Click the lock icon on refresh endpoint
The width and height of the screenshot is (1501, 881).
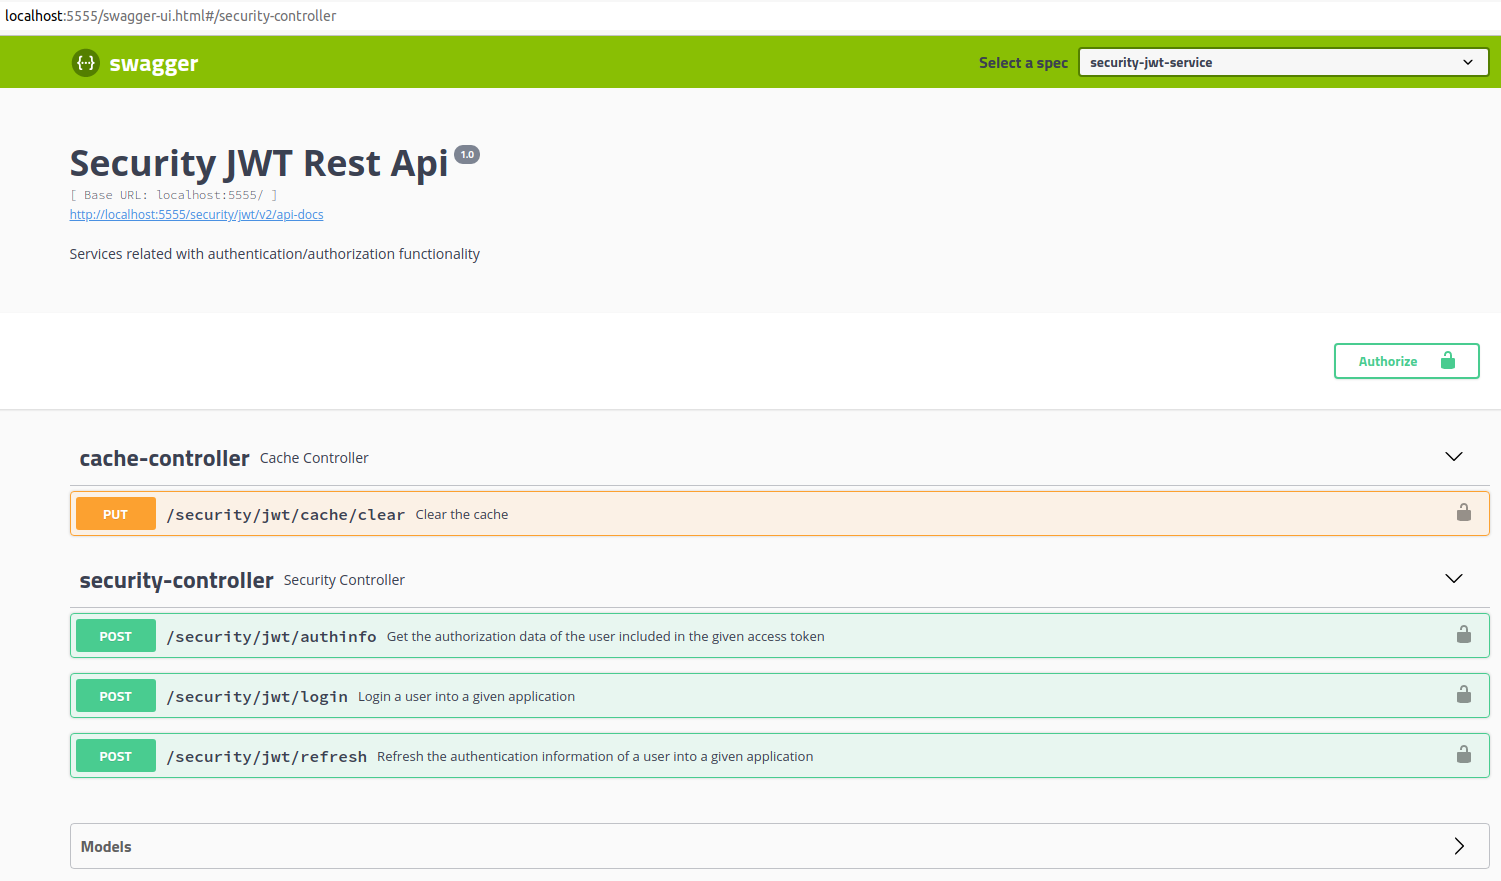pos(1463,755)
